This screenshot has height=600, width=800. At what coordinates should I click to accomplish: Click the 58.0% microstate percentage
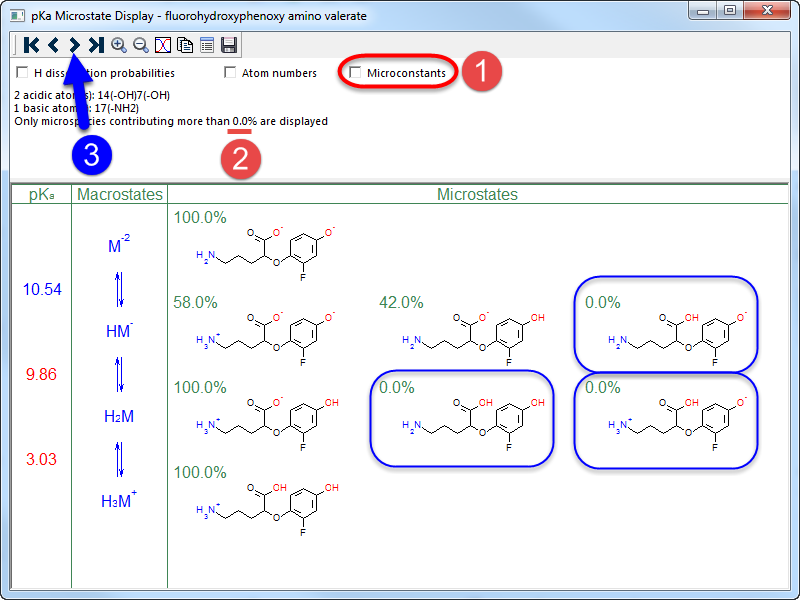point(195,303)
